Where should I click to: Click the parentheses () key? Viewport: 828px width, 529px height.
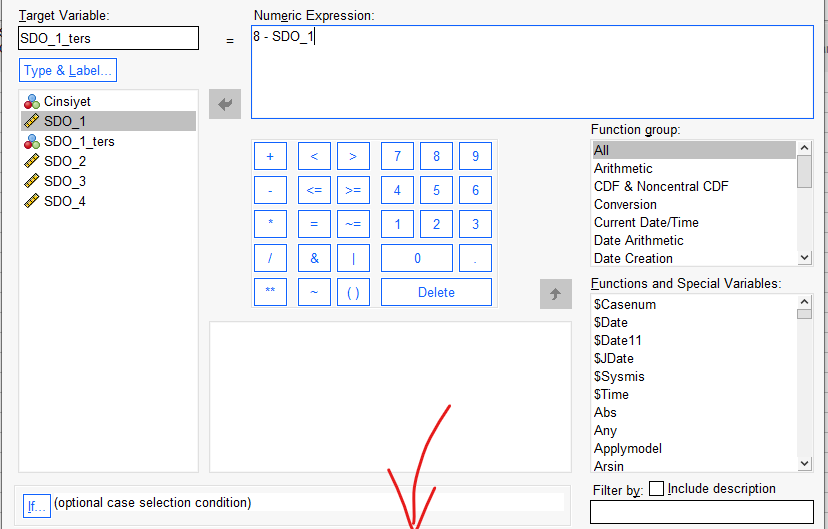353,292
